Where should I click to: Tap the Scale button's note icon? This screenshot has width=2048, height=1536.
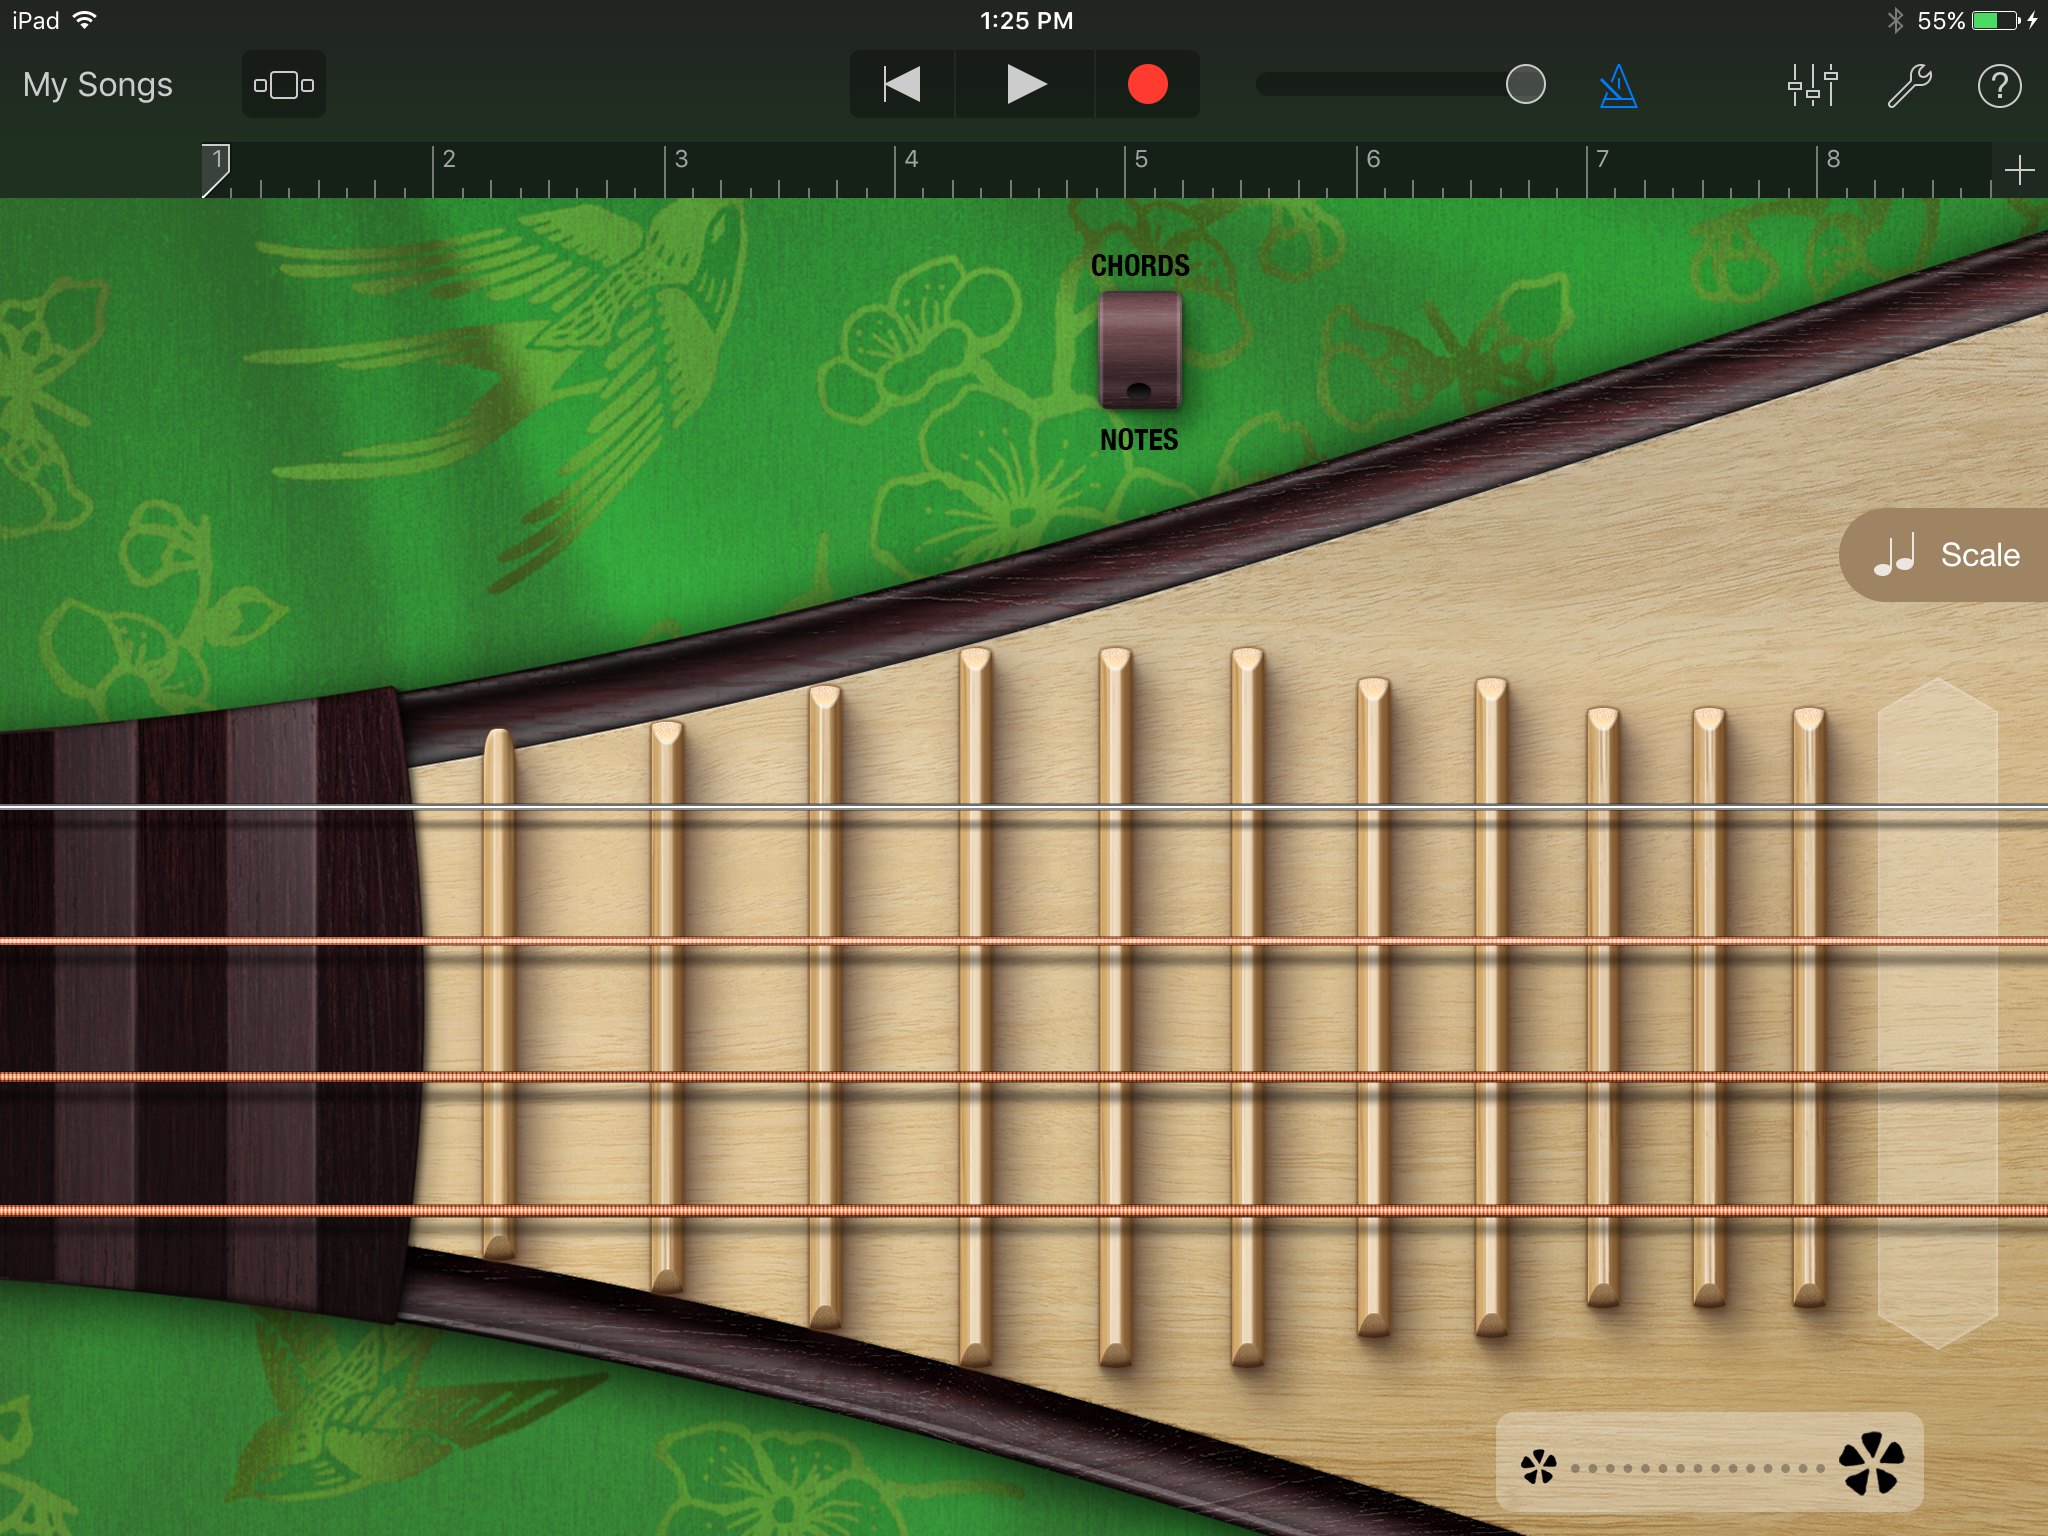(x=1896, y=555)
